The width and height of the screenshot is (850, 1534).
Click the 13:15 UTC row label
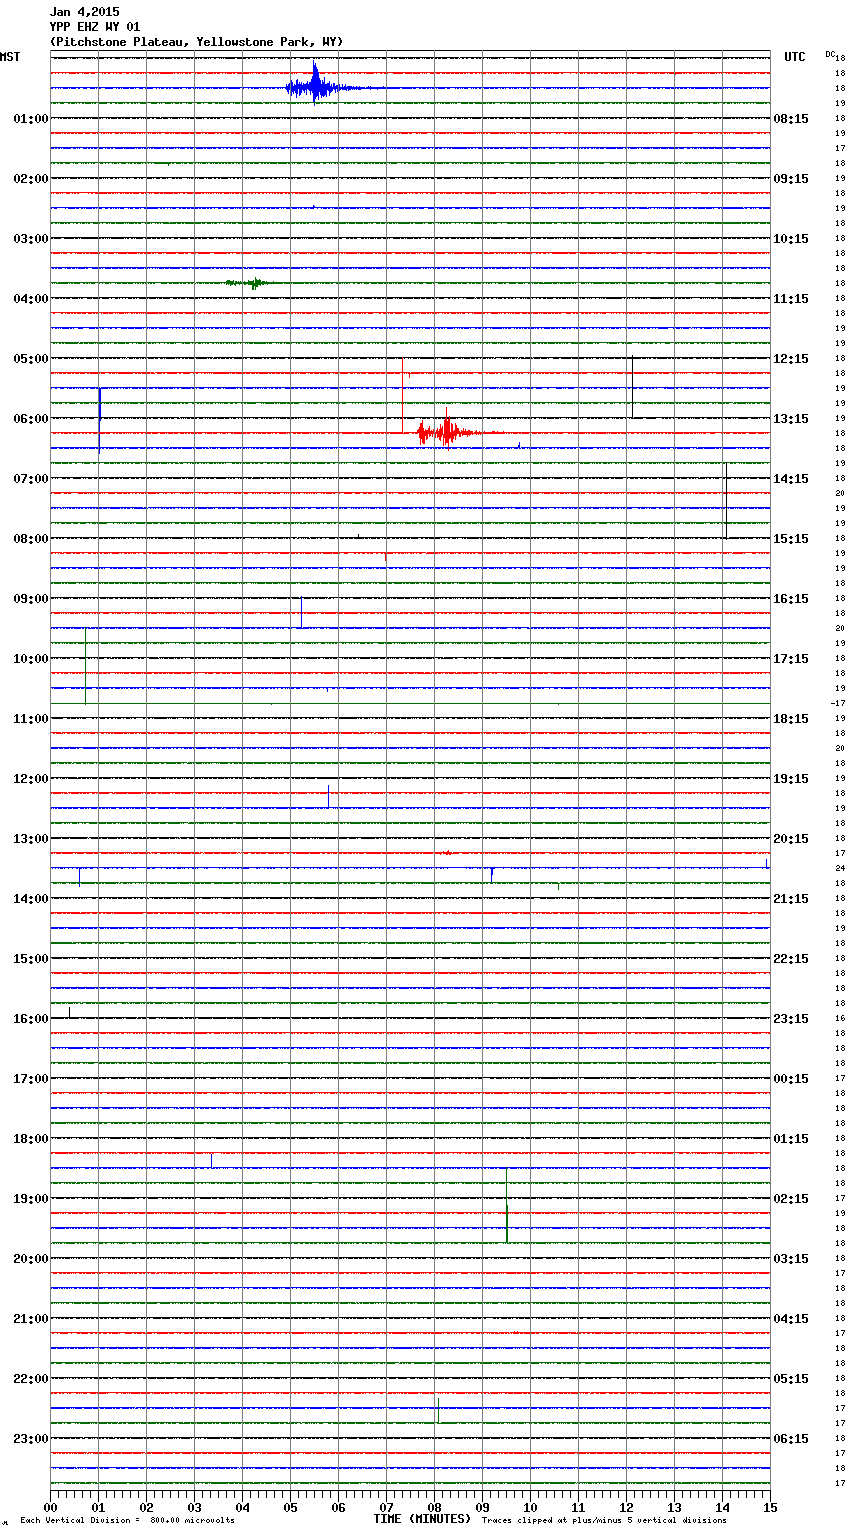pos(791,419)
